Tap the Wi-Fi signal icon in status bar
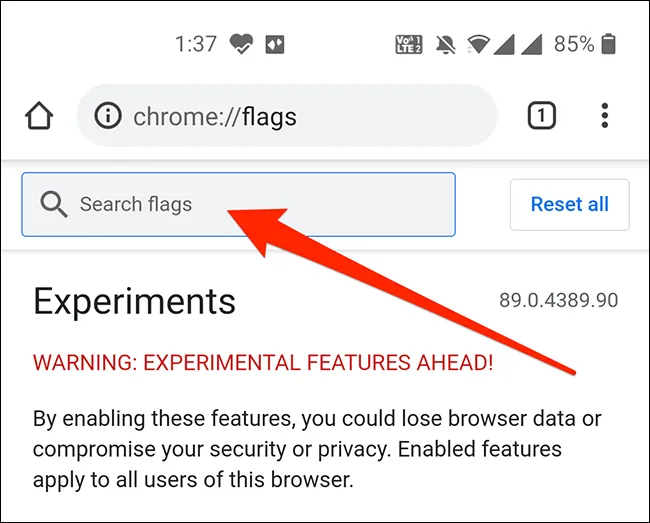 [x=480, y=44]
